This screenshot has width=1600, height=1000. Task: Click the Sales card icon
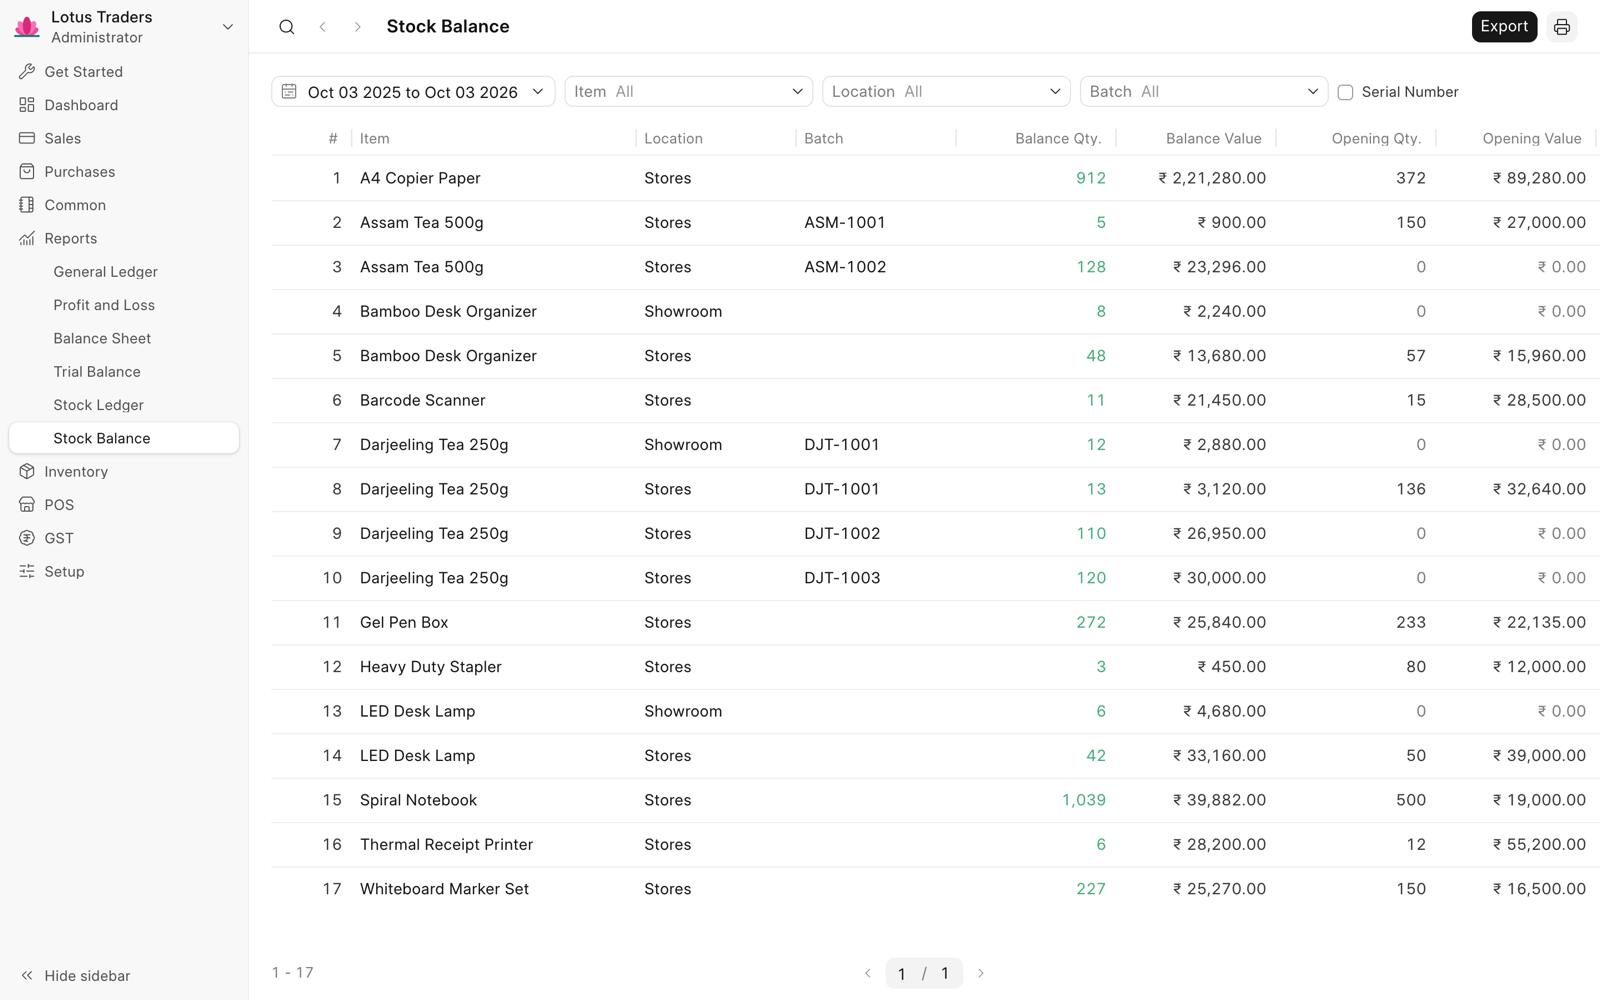click(27, 138)
